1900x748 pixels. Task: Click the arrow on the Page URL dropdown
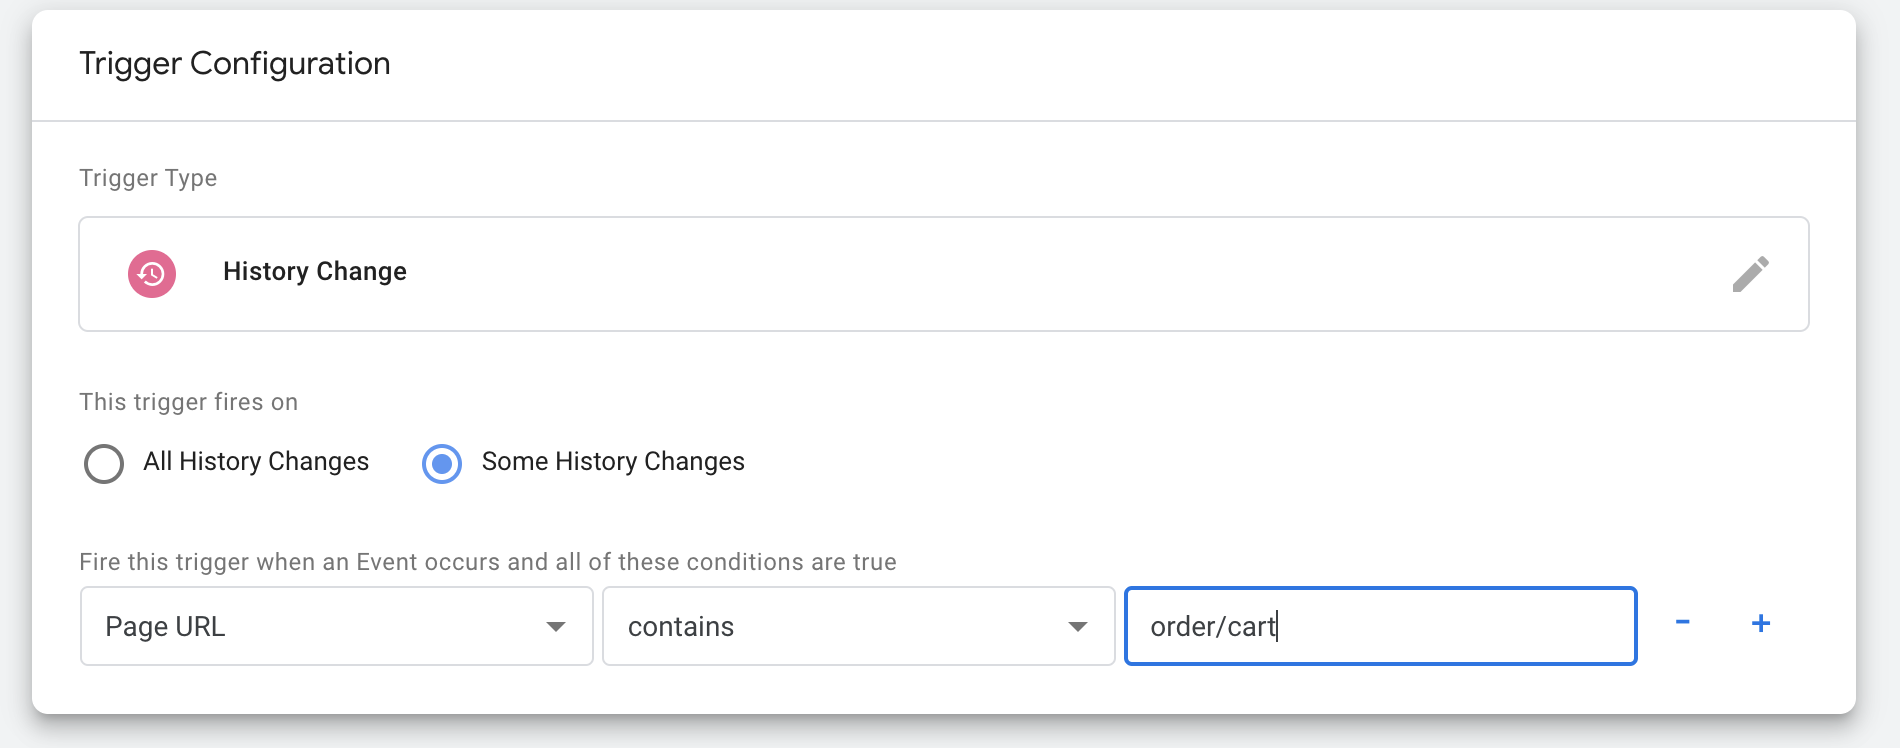556,627
